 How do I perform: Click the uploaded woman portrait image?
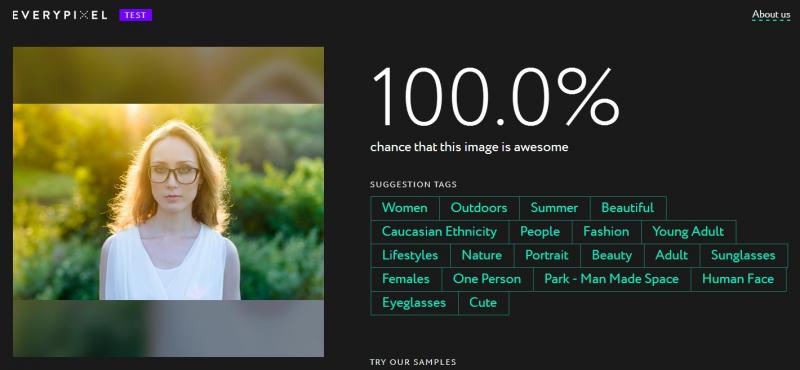[x=168, y=202]
